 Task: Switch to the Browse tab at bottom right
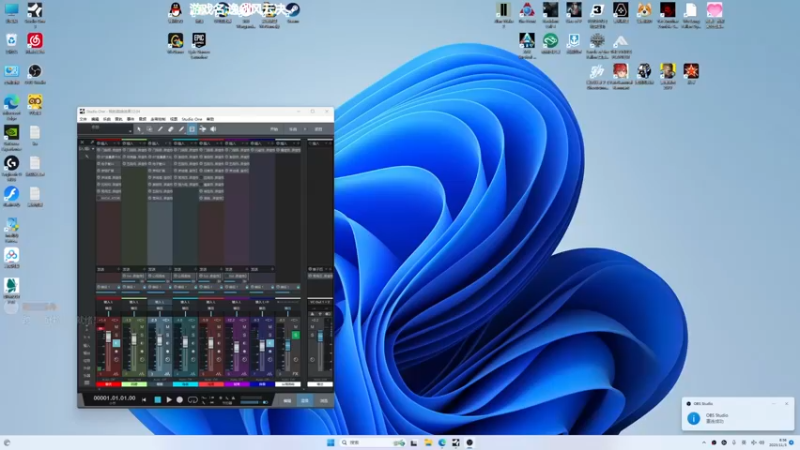point(324,401)
